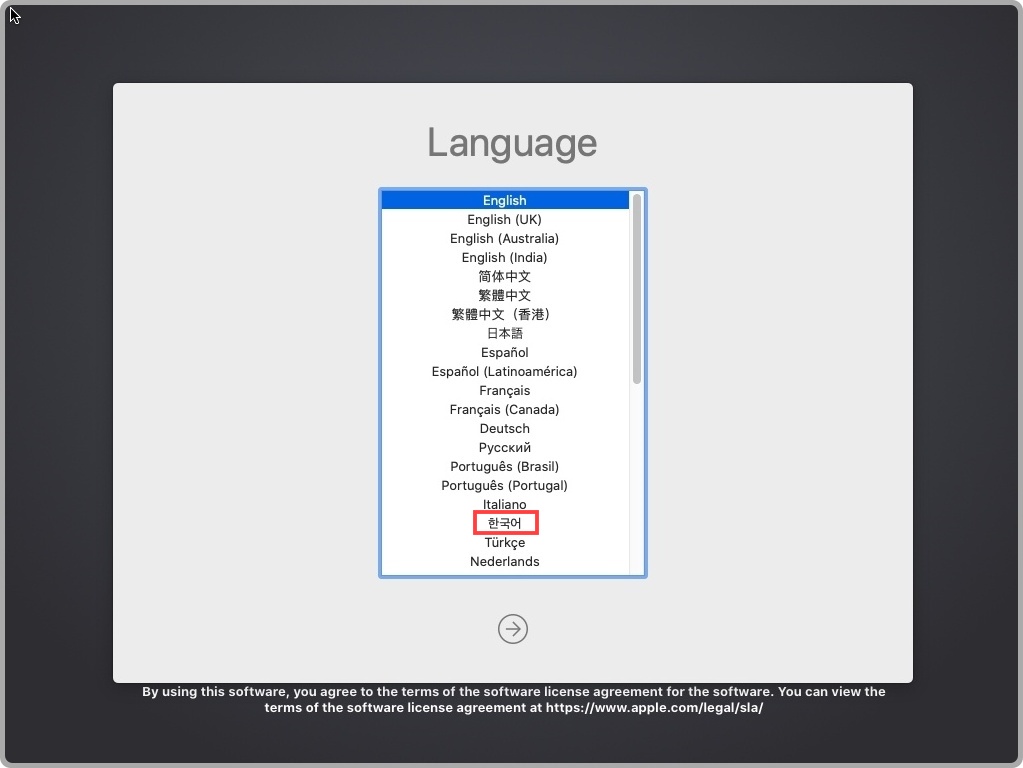
Task: Select 日本語 from the list
Action: pyautogui.click(x=505, y=333)
